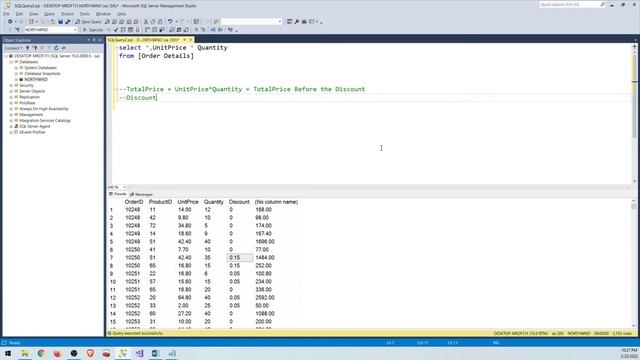Expand the System Databases node
Image resolution: width=640 pixels, height=360 pixels.
[16, 68]
